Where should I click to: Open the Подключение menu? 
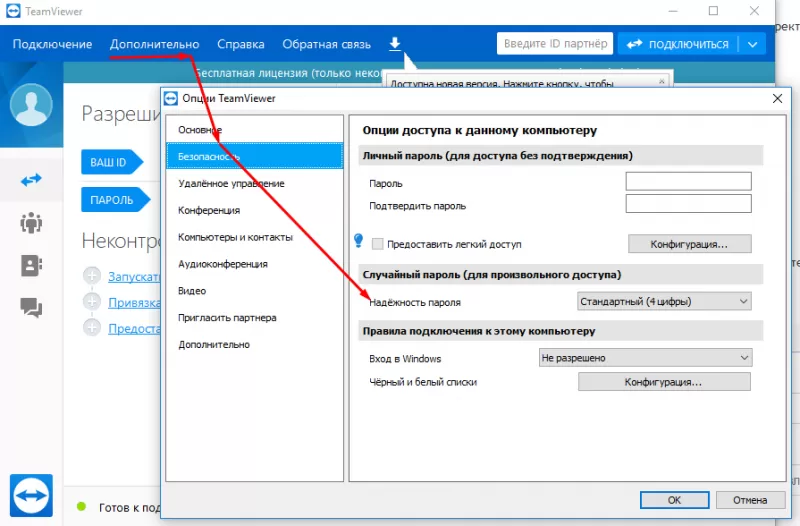point(53,44)
